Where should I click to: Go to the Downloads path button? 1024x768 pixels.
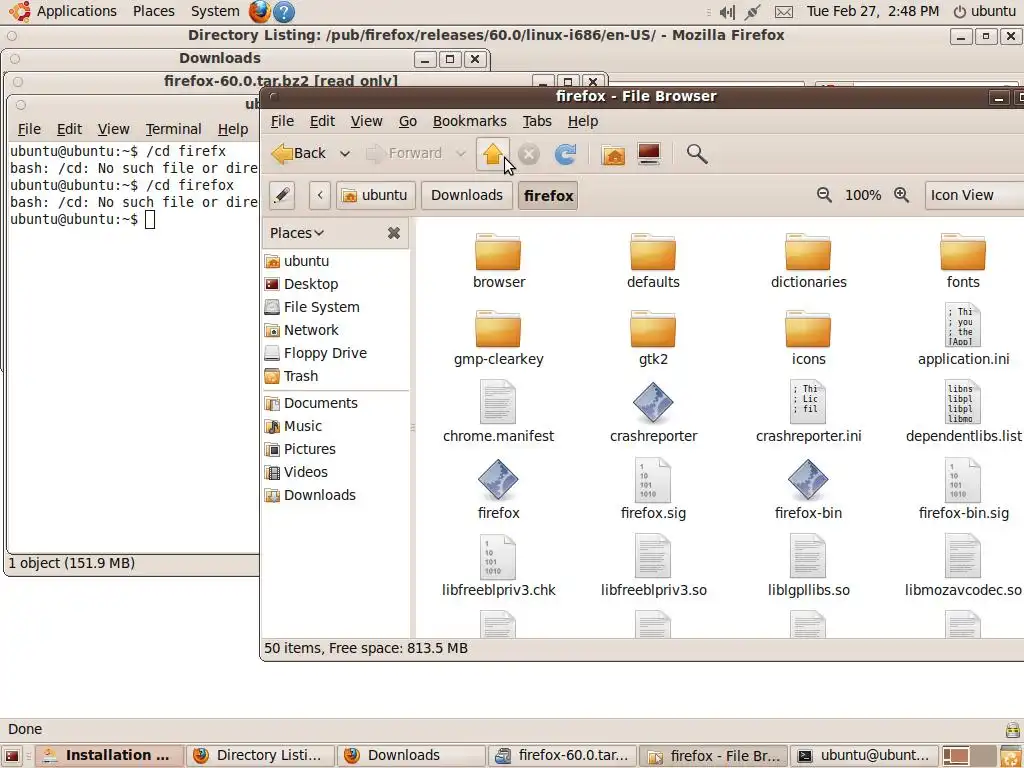[466, 195]
